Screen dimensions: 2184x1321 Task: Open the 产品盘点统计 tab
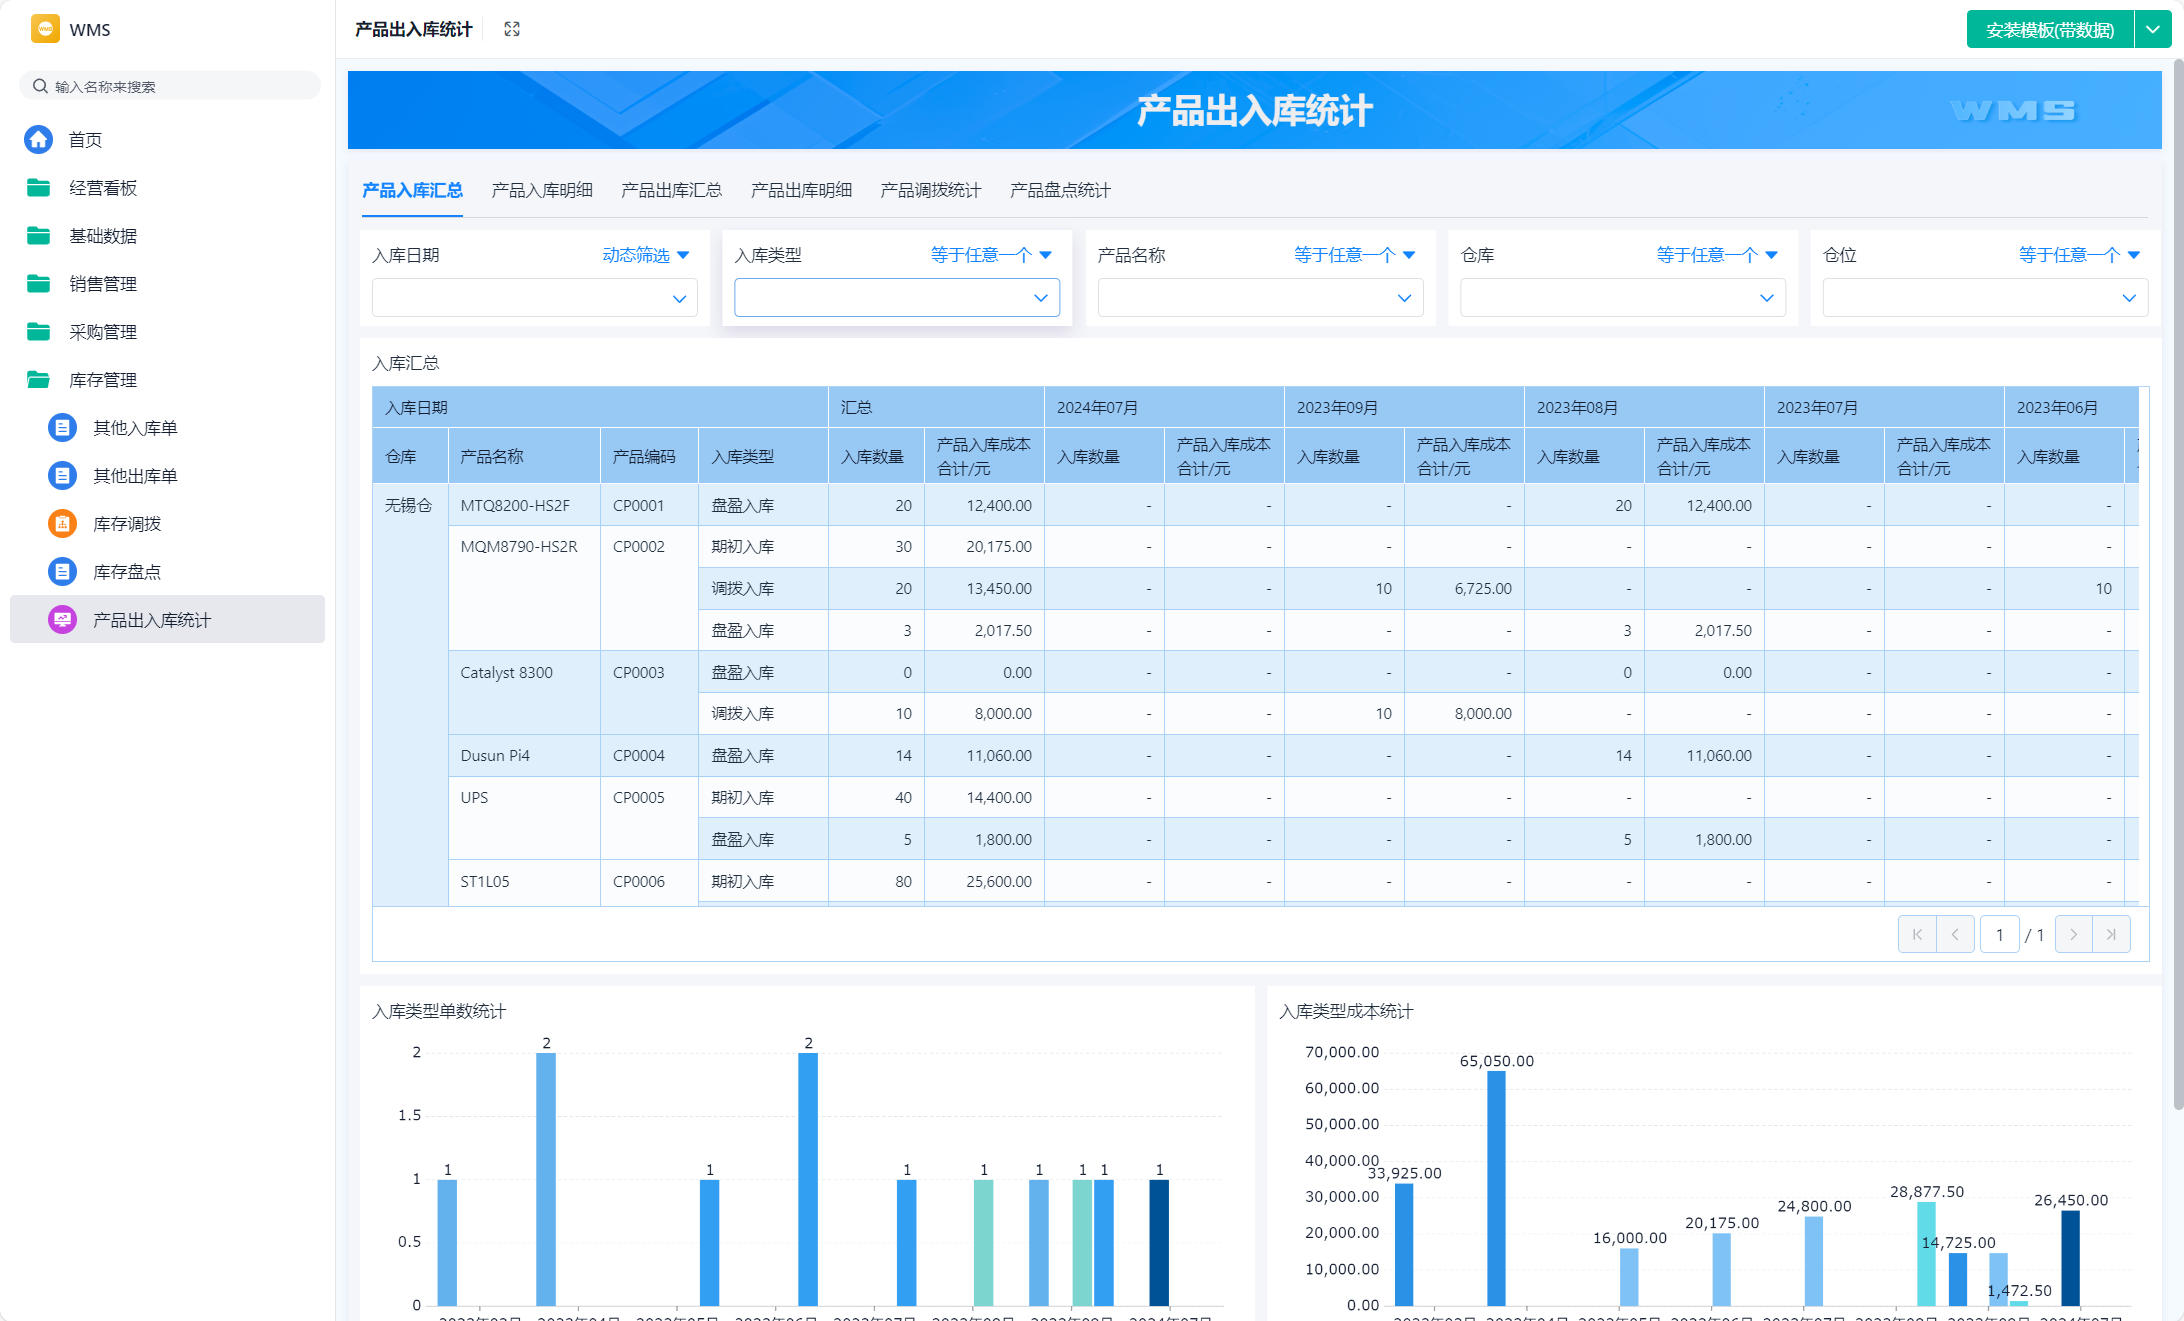1060,190
